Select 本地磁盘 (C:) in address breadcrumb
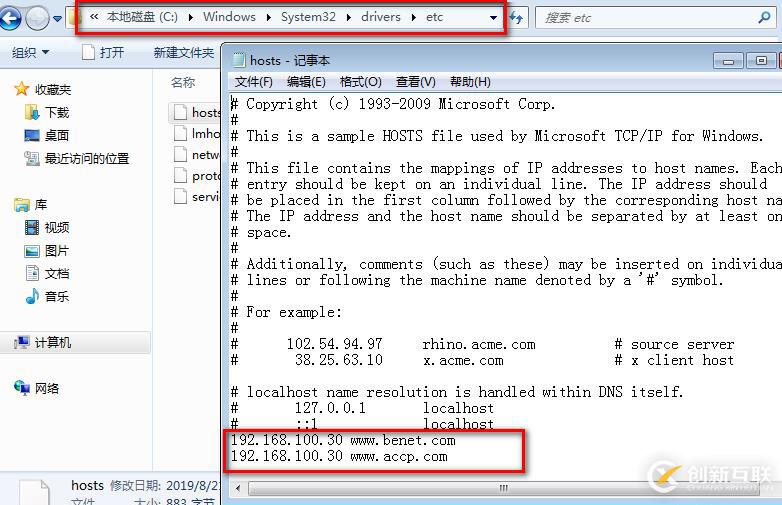782x505 pixels. tap(142, 17)
